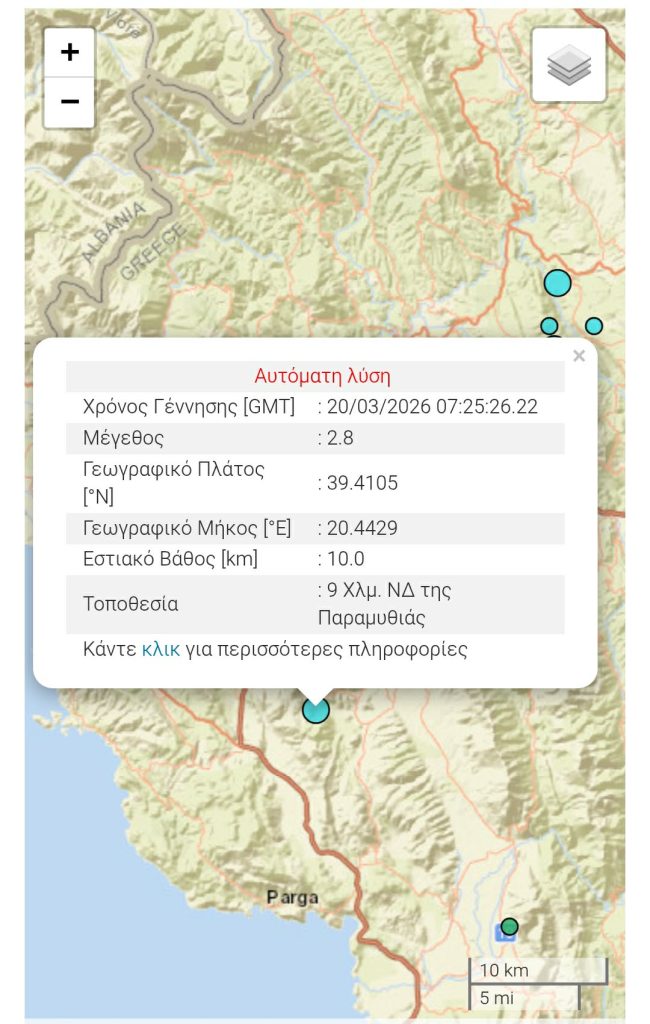The image size is (650, 1024).
Task: Follow the "κλικ" link for more information
Action: click(161, 649)
